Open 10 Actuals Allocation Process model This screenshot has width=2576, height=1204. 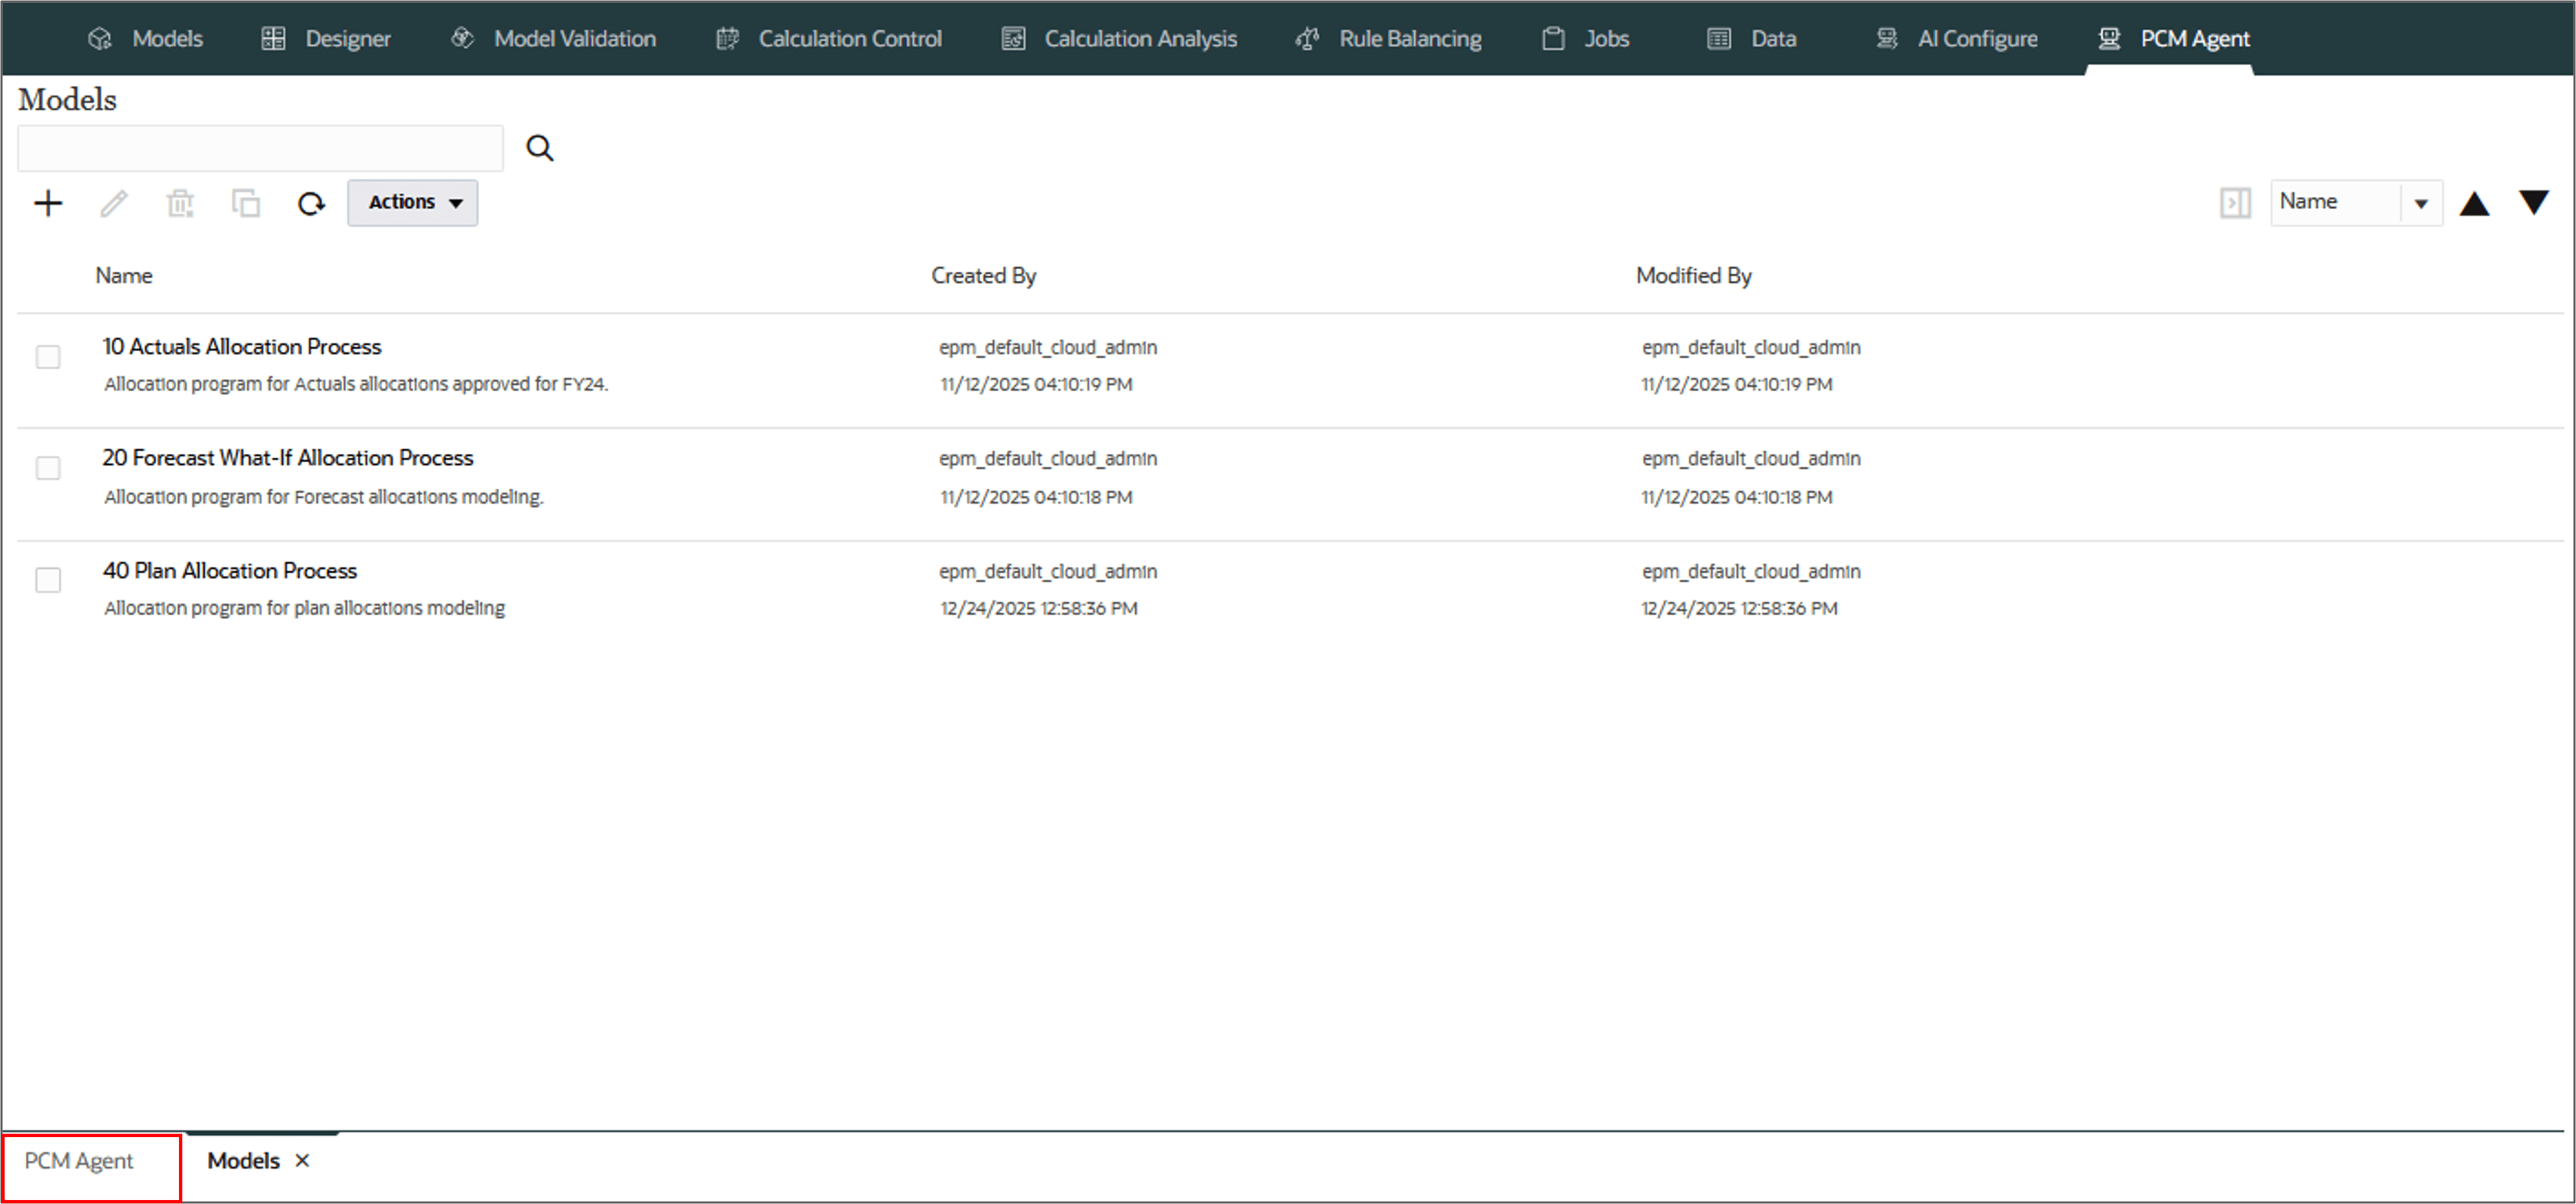coord(242,347)
